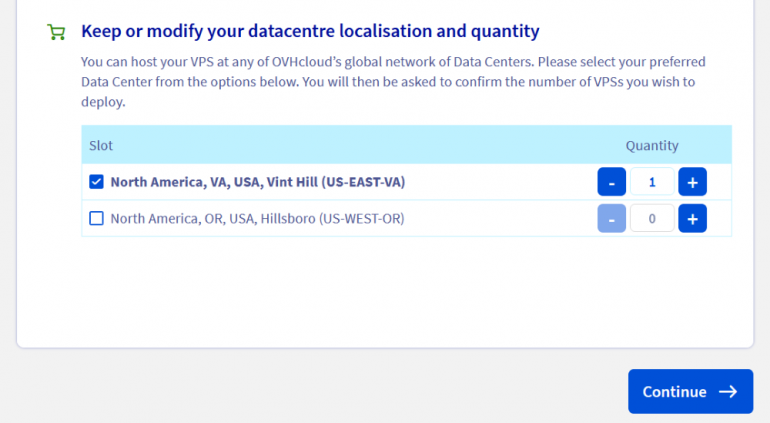Select the North America, VA, Vint Hill label
The image size is (770, 423).
pos(257,182)
